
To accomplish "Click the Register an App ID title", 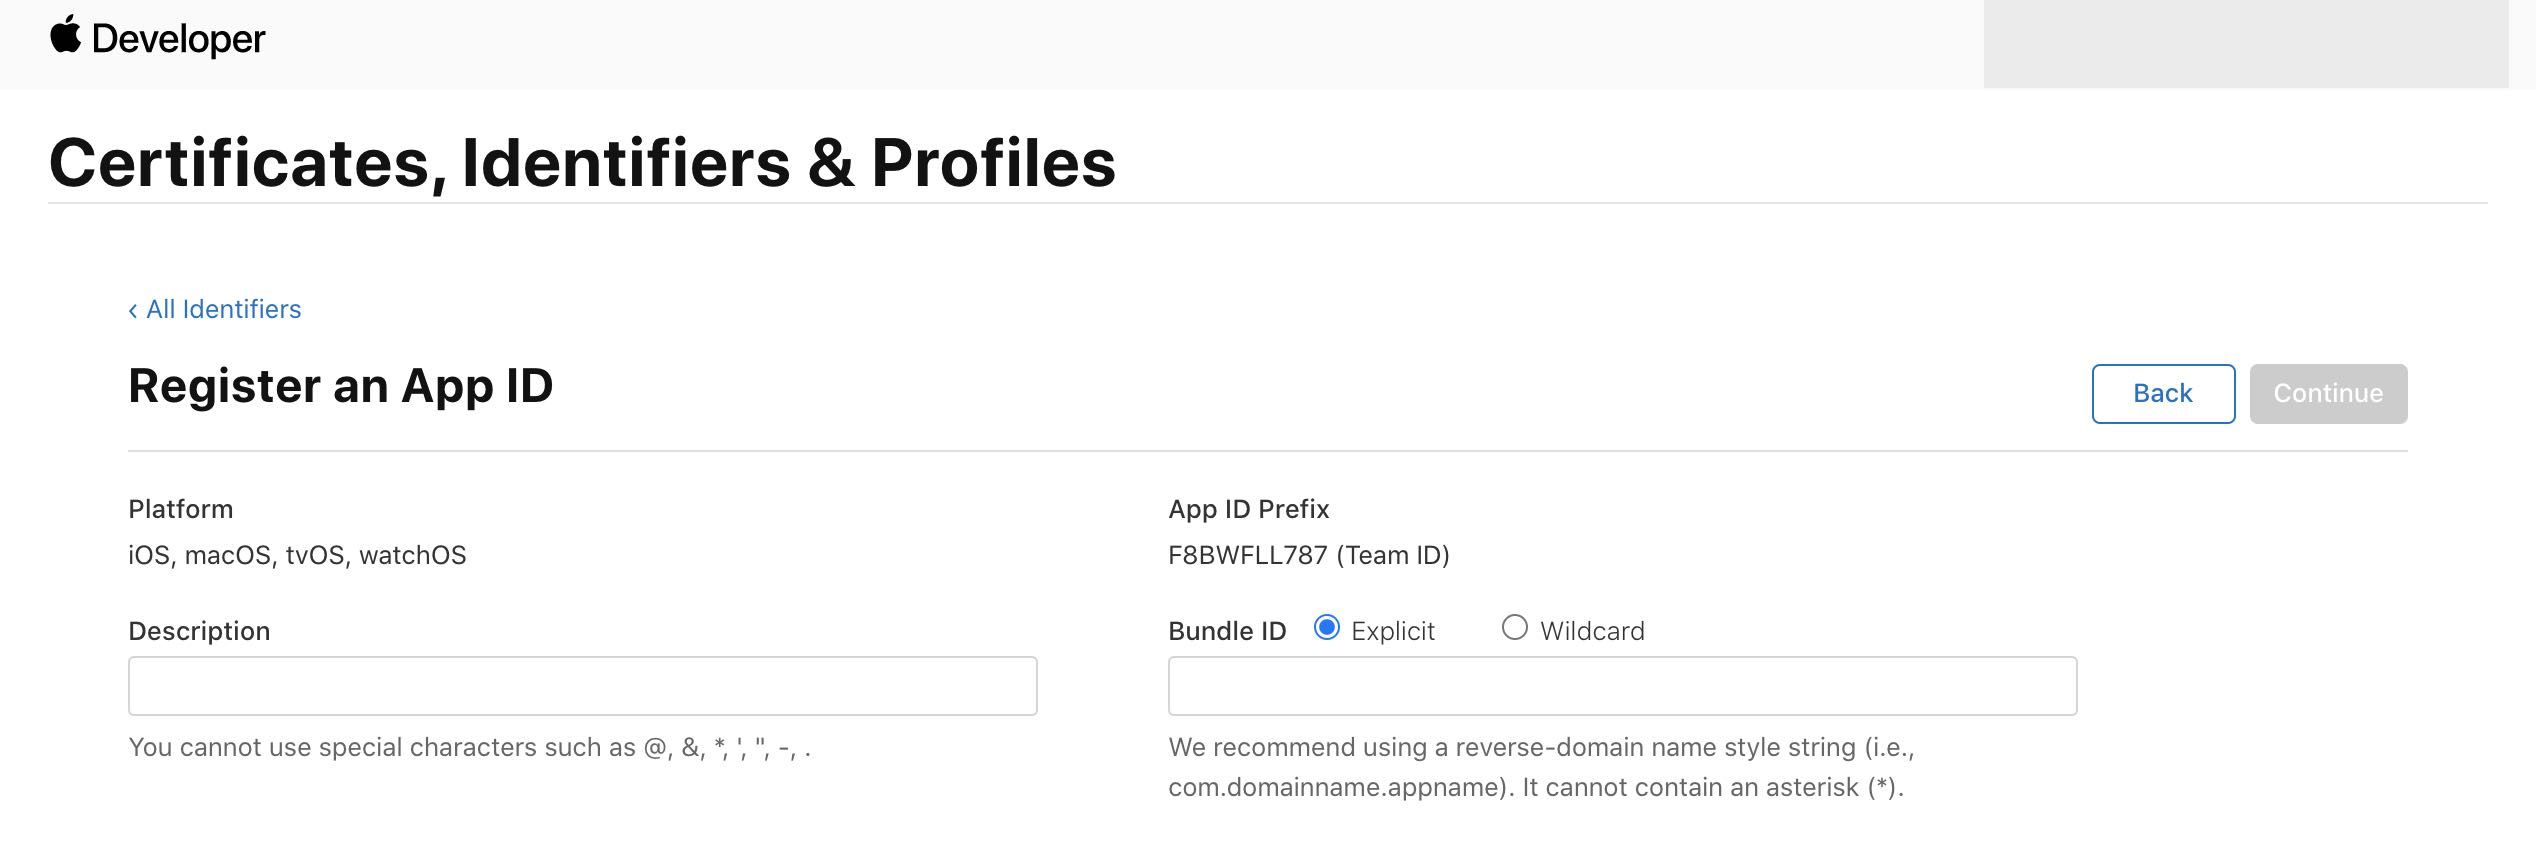I will point(340,386).
